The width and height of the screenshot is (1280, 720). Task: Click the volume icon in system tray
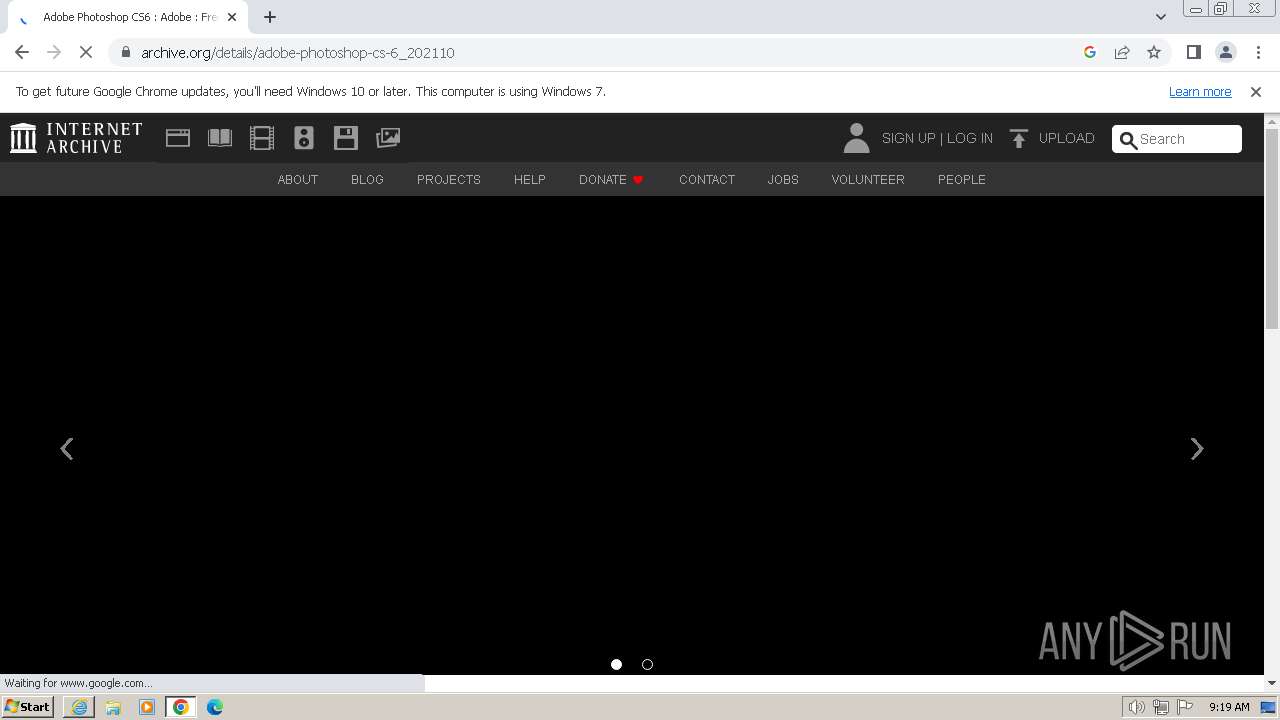(1137, 707)
